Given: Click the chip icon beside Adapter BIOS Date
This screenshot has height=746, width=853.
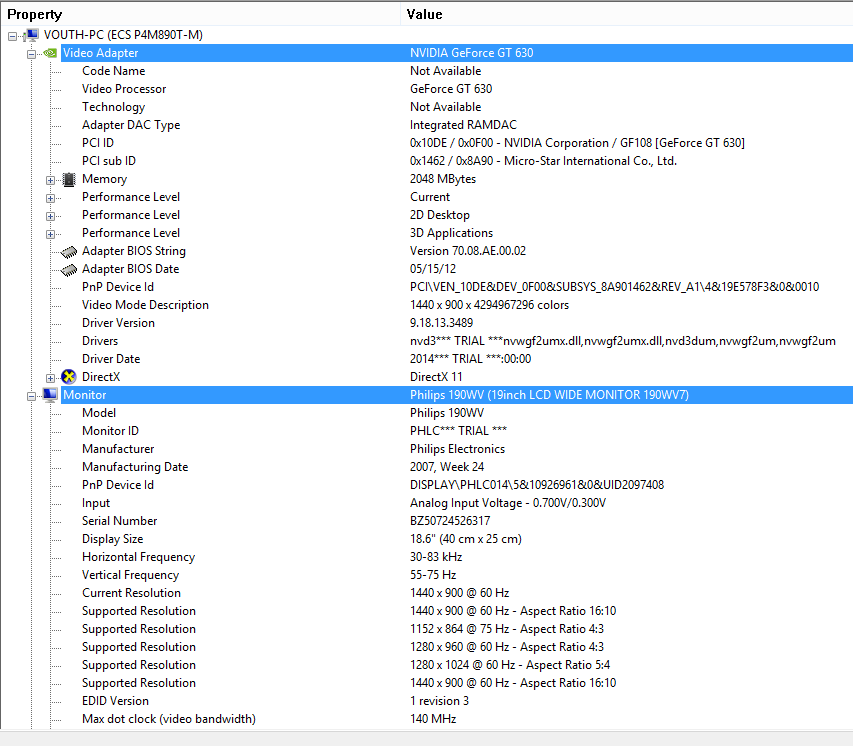Looking at the screenshot, I should (69, 269).
